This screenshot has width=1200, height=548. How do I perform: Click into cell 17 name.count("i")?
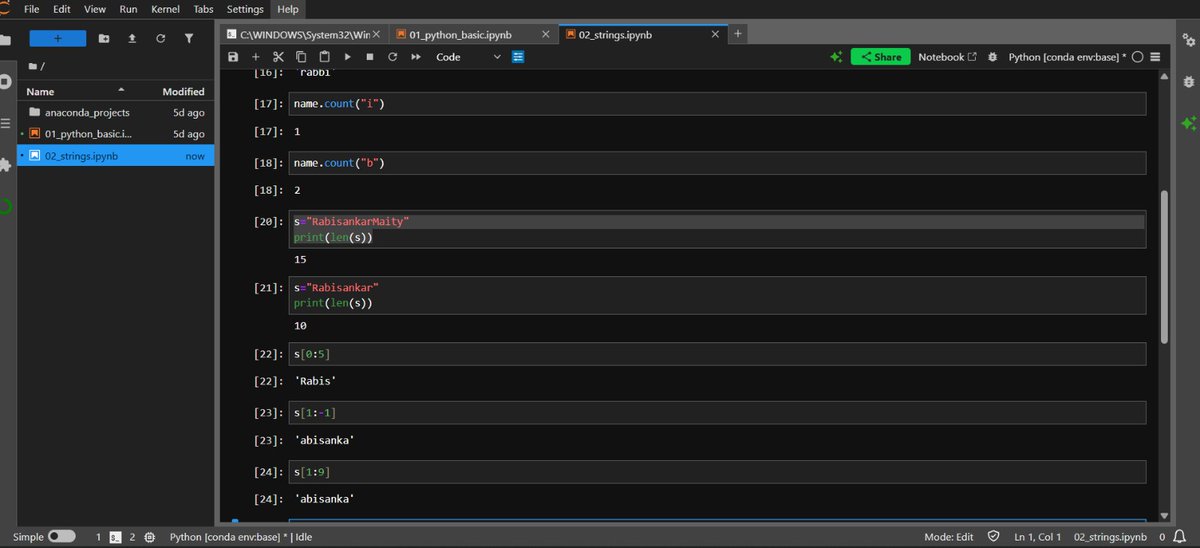pyautogui.click(x=717, y=104)
